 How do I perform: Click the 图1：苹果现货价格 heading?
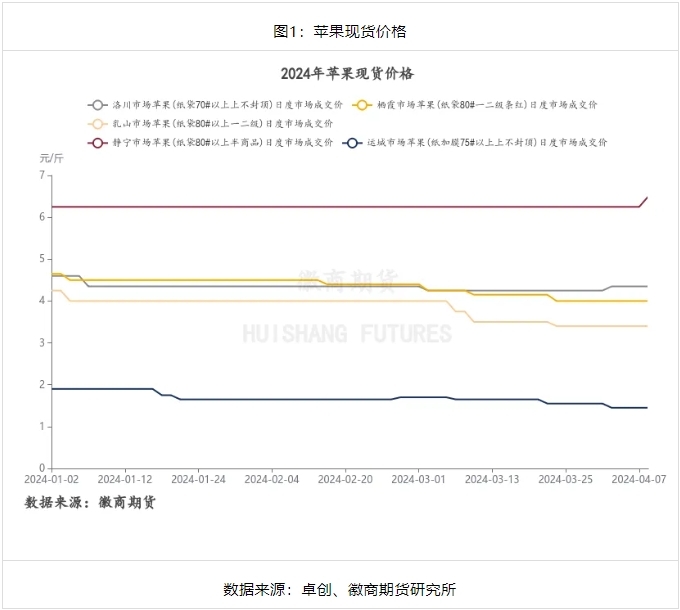click(x=340, y=31)
